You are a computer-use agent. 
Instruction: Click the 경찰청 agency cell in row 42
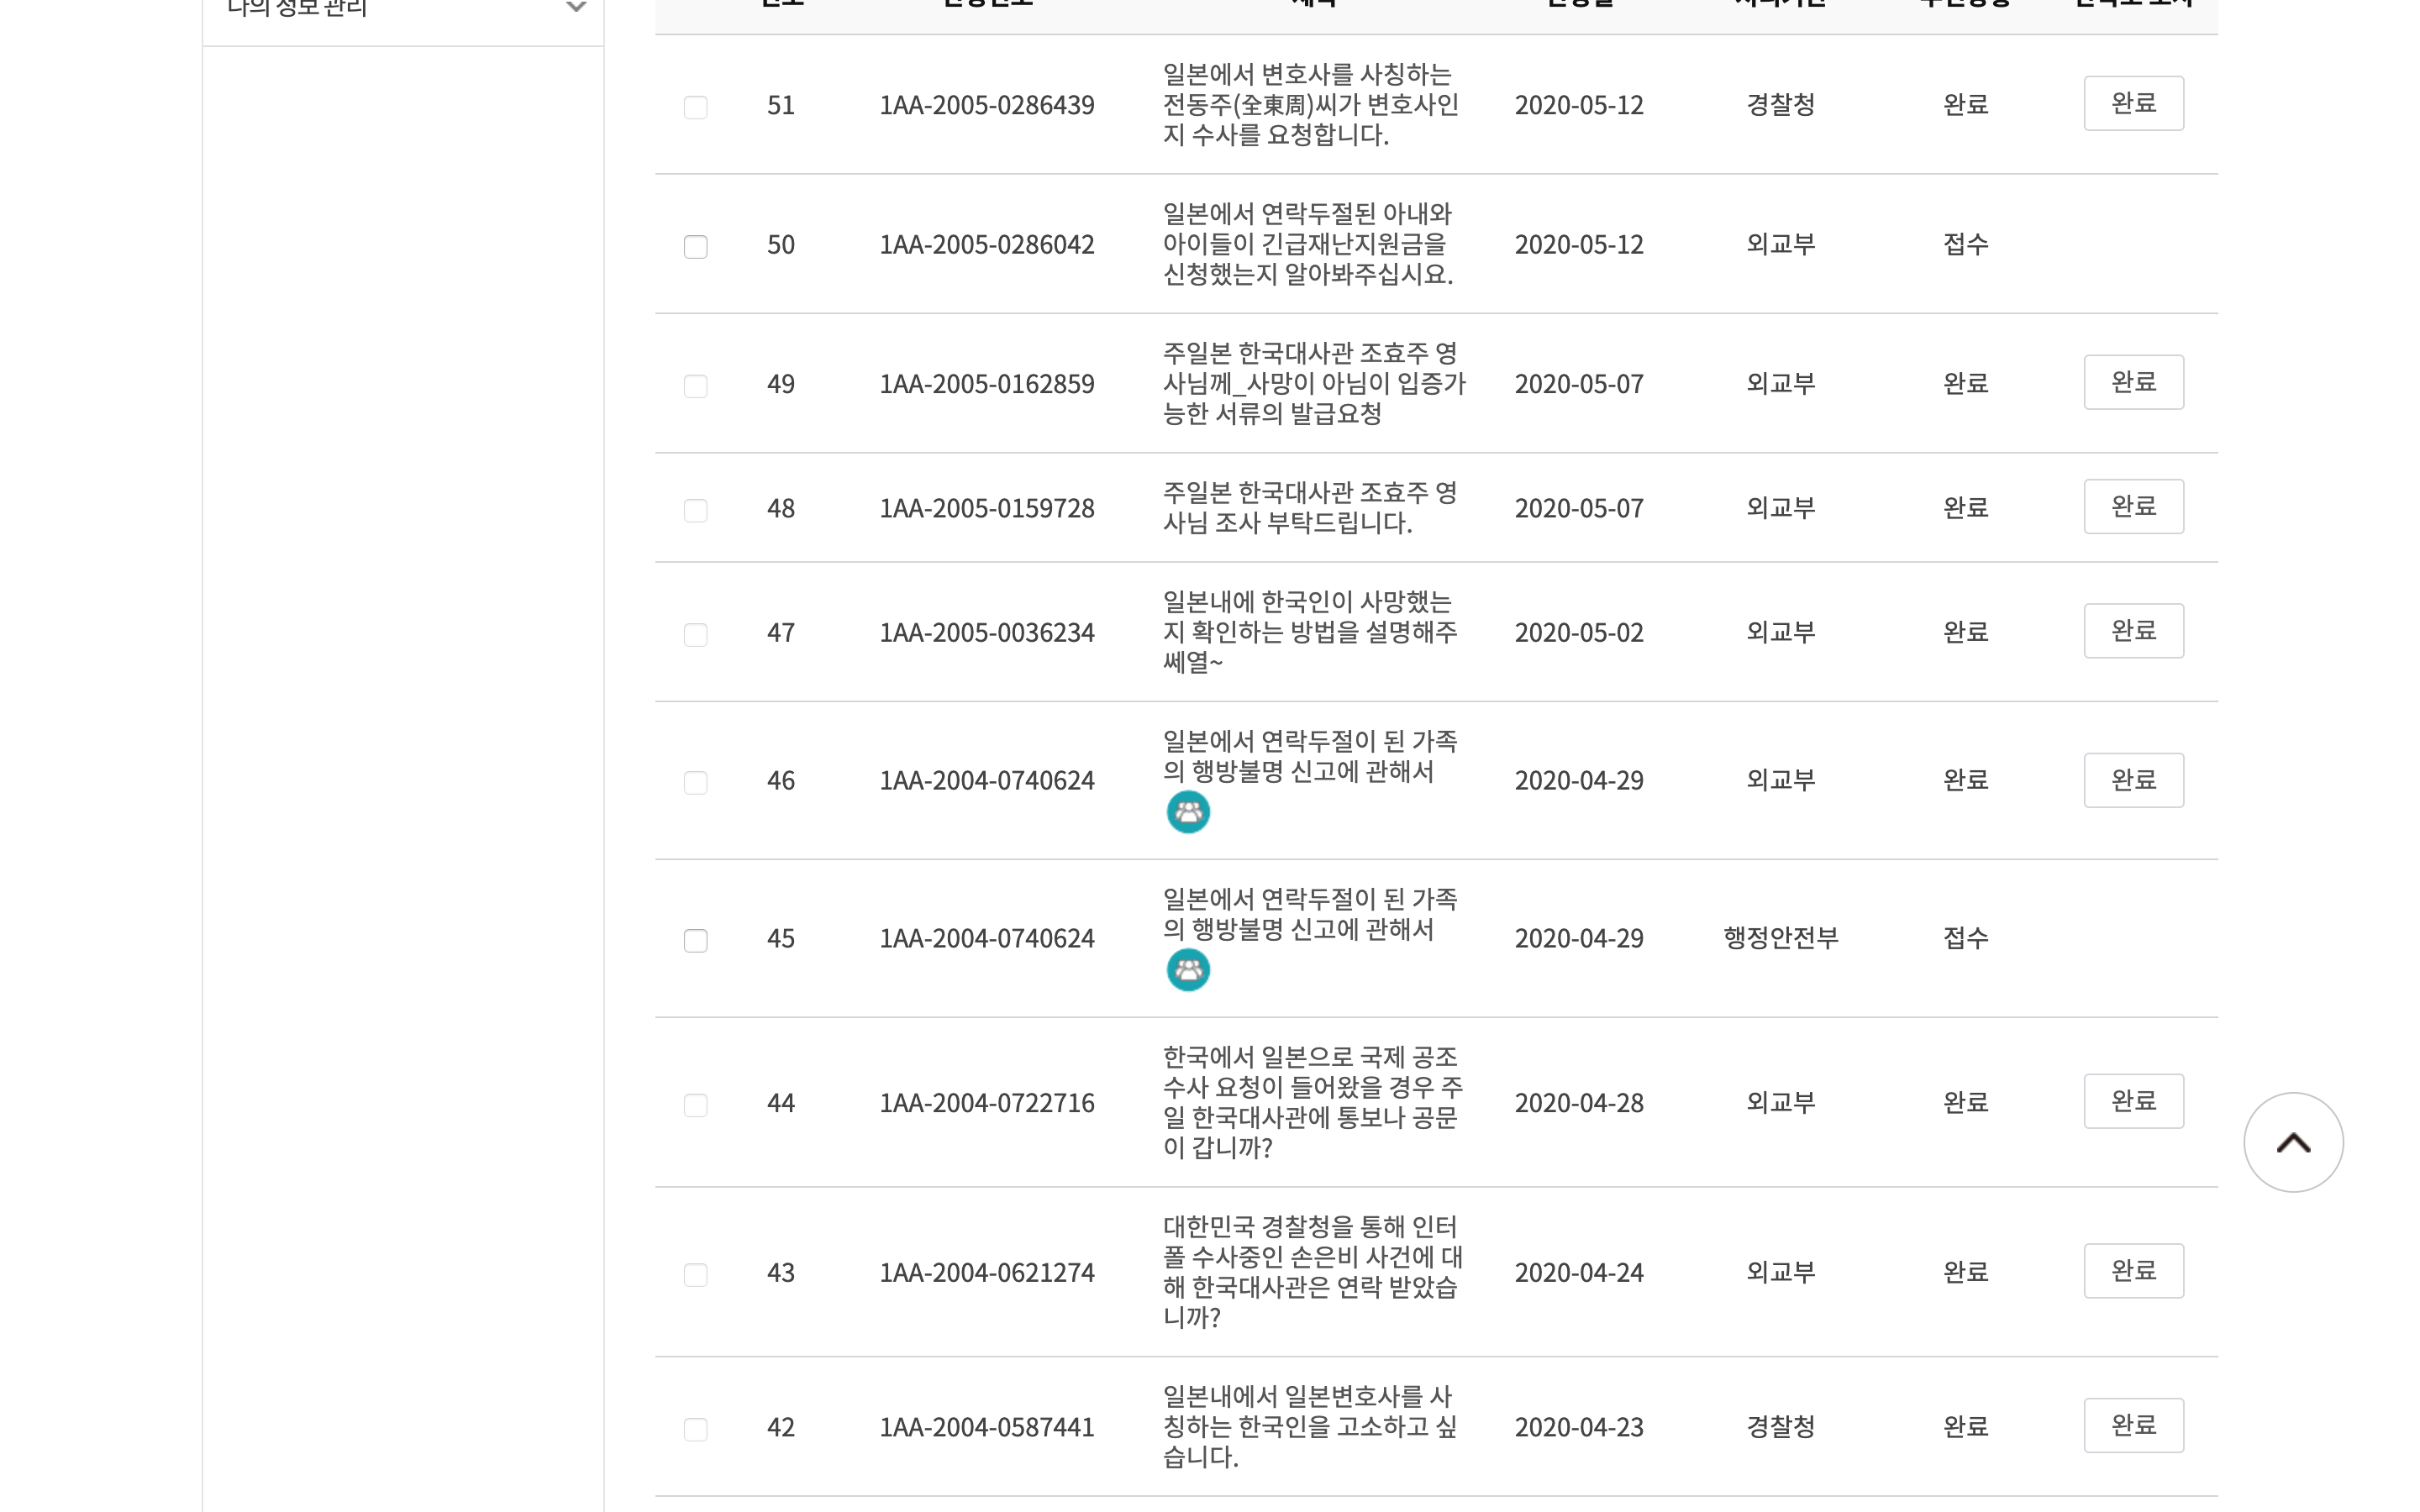coord(1780,1427)
